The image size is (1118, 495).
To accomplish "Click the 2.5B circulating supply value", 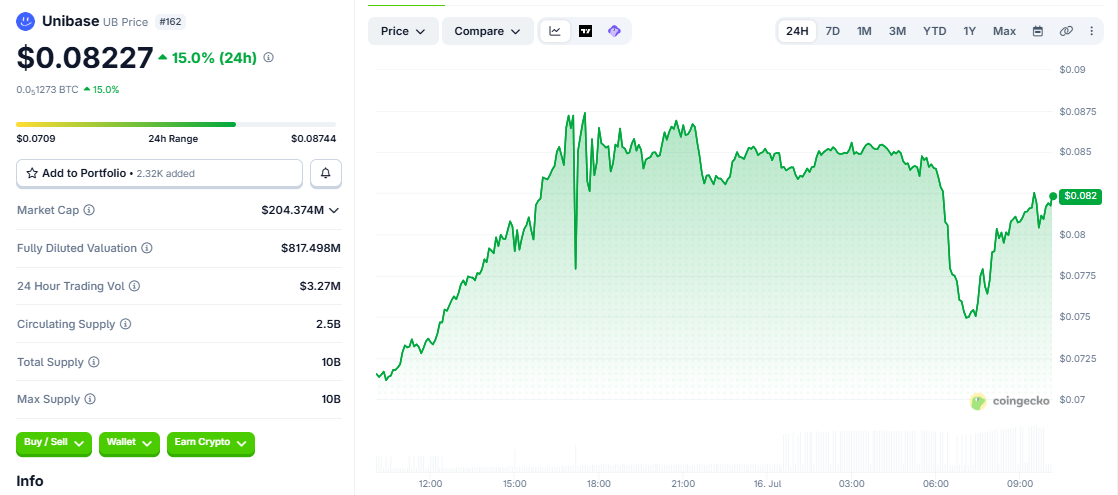I will click(329, 324).
